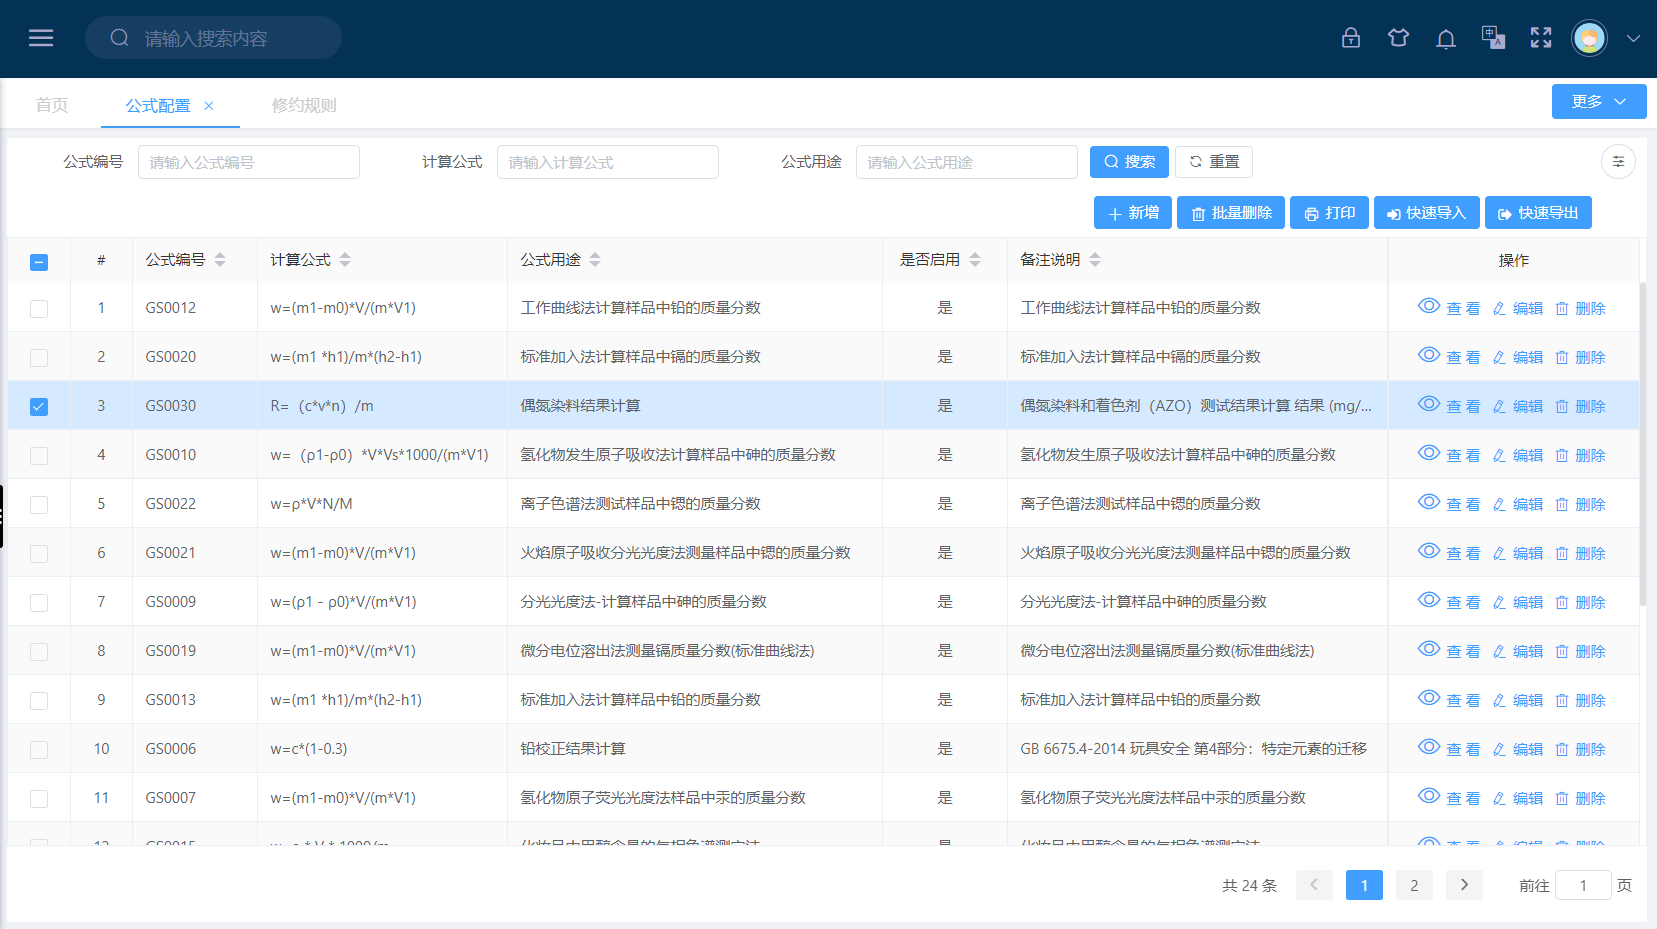Open the notification bell
1657x929 pixels.
1446,39
